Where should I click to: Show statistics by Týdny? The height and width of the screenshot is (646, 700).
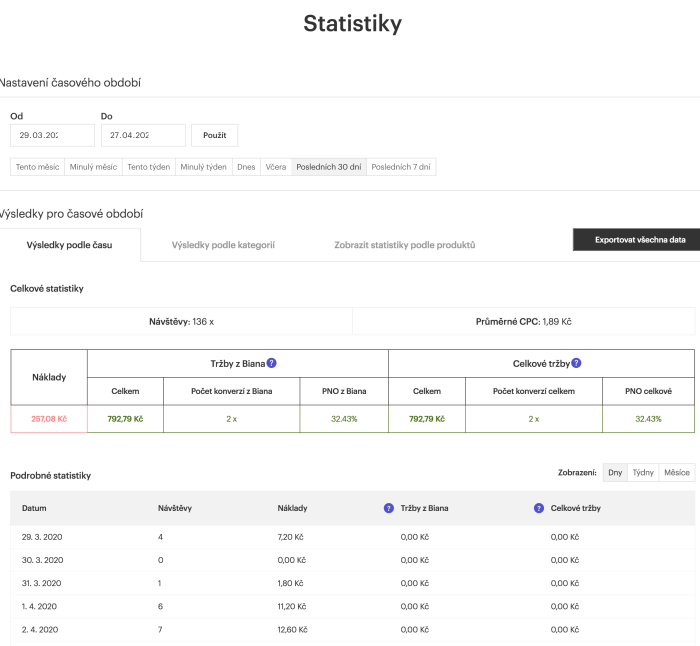[643, 472]
